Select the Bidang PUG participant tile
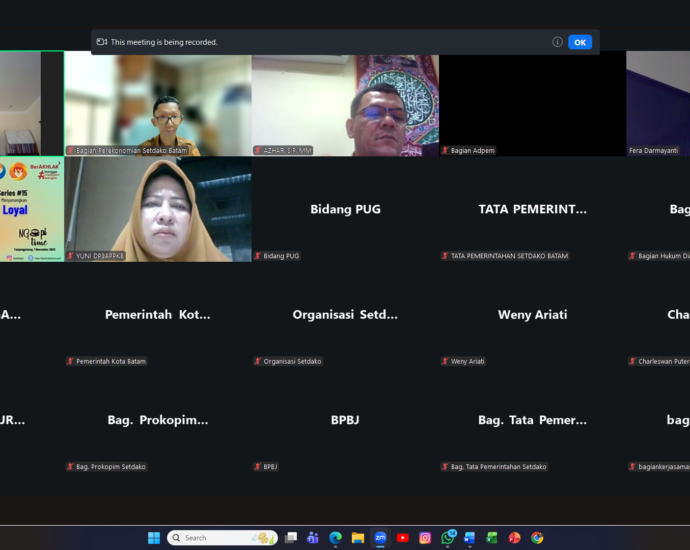Image resolution: width=690 pixels, height=550 pixels. point(345,209)
